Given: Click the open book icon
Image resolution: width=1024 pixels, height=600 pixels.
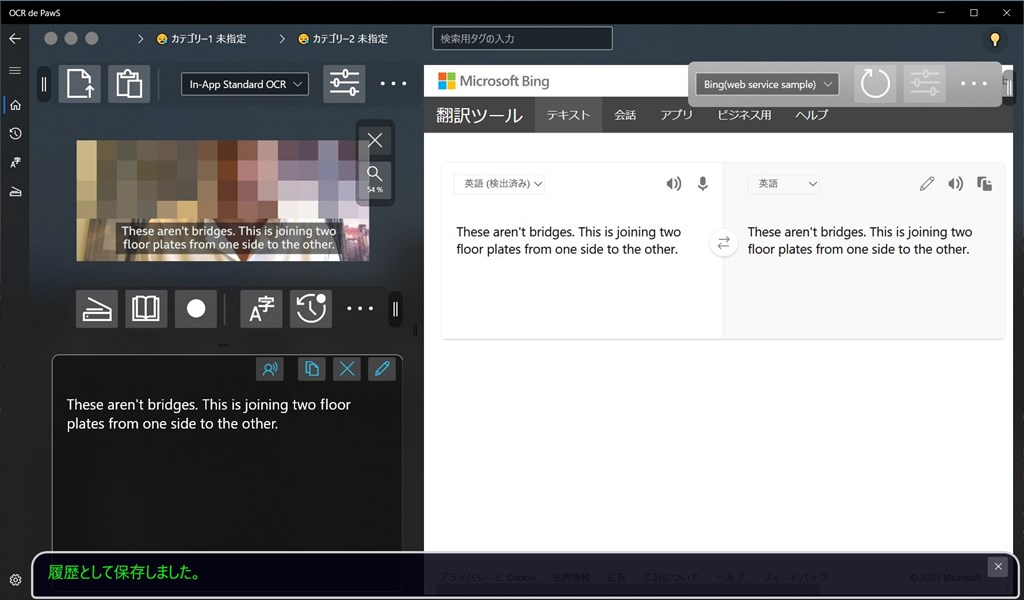Looking at the screenshot, I should coord(146,309).
